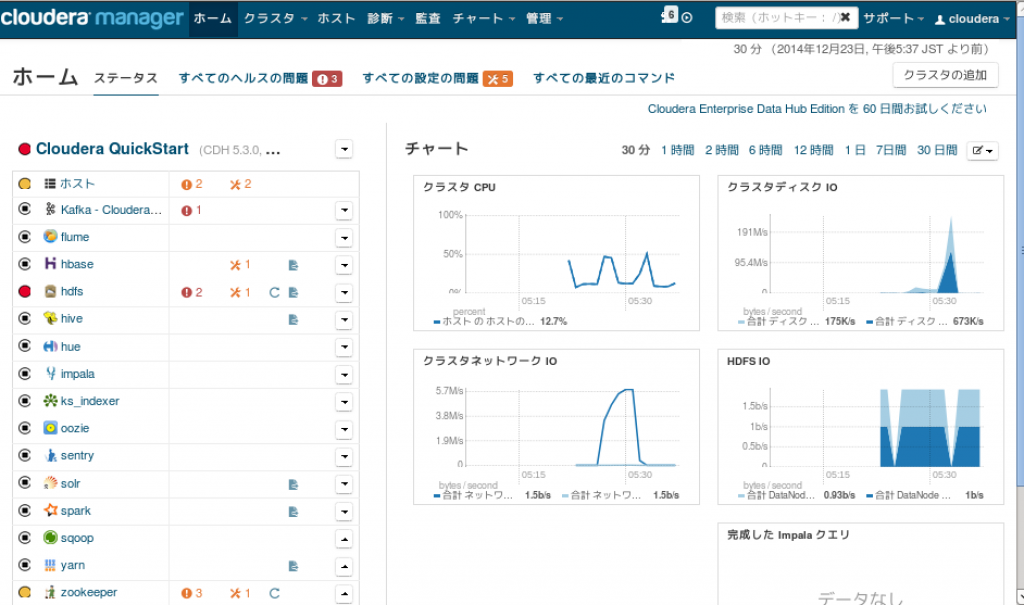The image size is (1024, 605).
Task: Open yarn service actions dropdown
Action: tap(345, 566)
